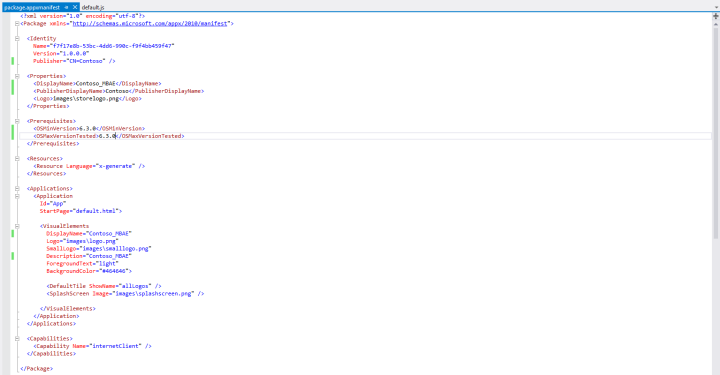This screenshot has width=720, height=375.
Task: Click the closing Package tag
Action: [x=37, y=369]
